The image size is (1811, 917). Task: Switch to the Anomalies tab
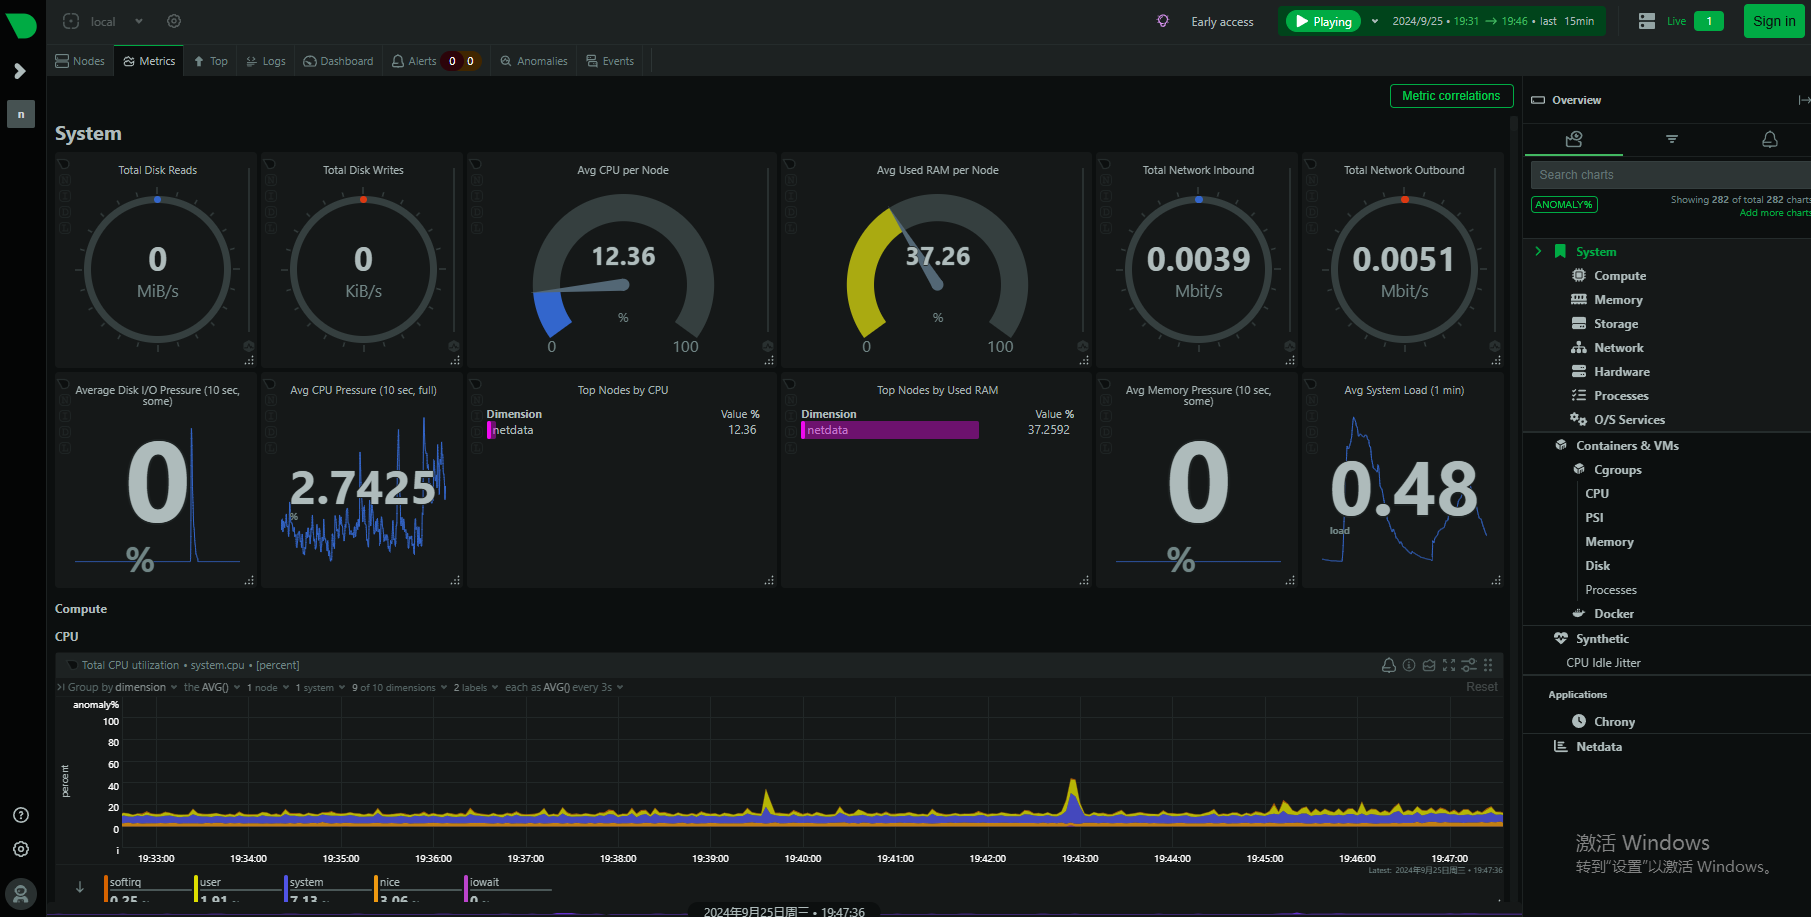tap(534, 61)
